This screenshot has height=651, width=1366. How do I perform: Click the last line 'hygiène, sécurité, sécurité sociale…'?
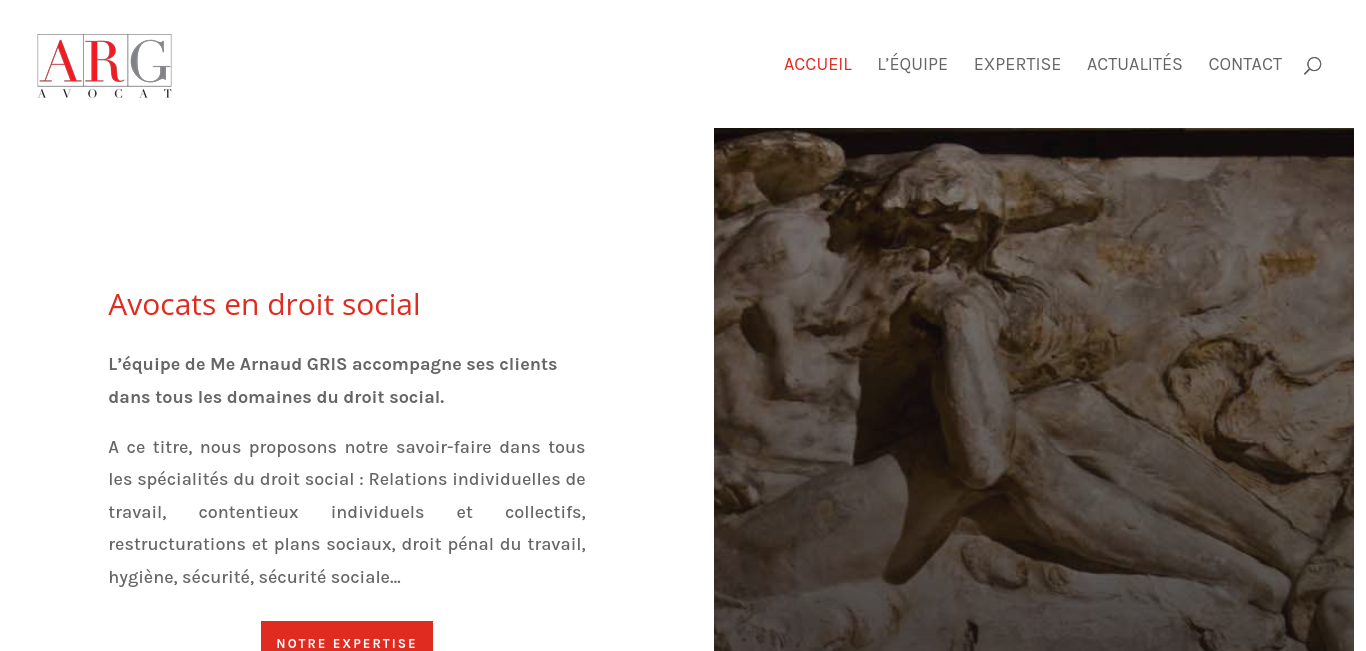[254, 577]
